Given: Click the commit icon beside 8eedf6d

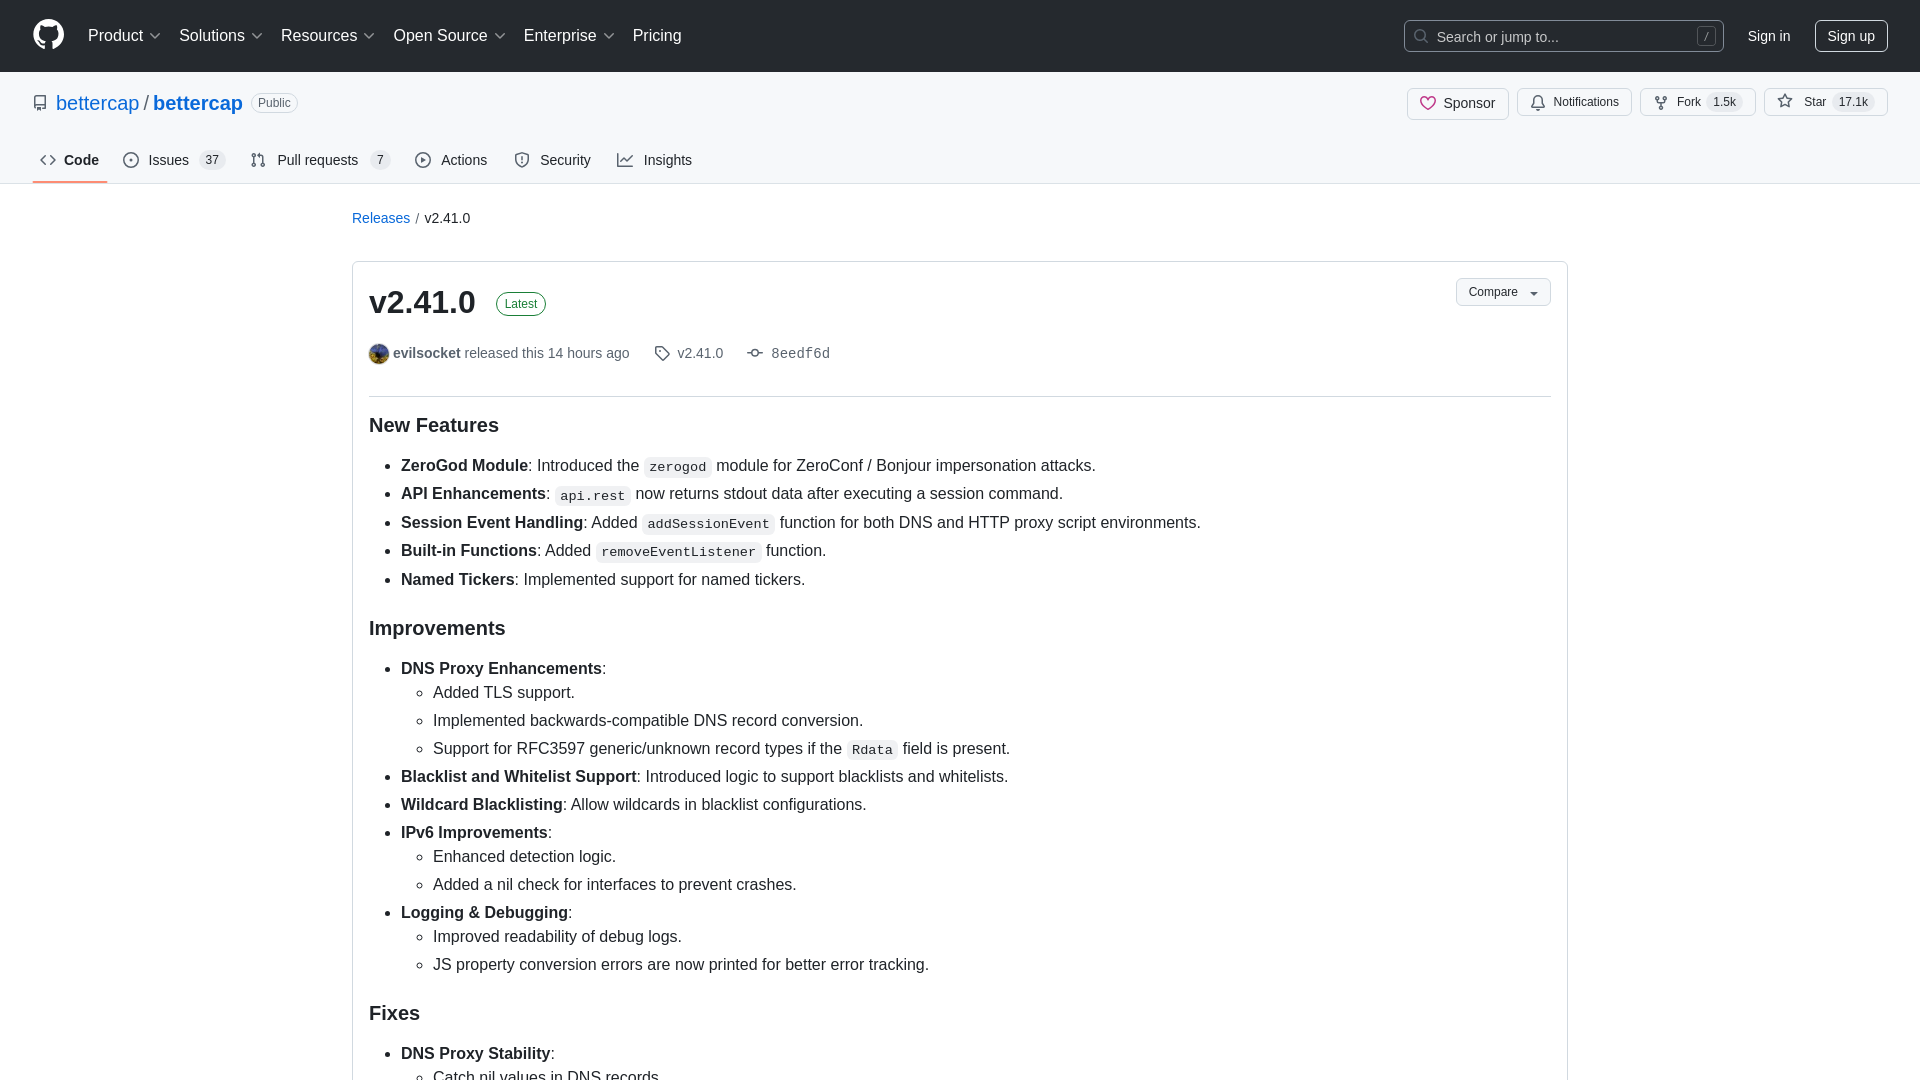Looking at the screenshot, I should [755, 353].
